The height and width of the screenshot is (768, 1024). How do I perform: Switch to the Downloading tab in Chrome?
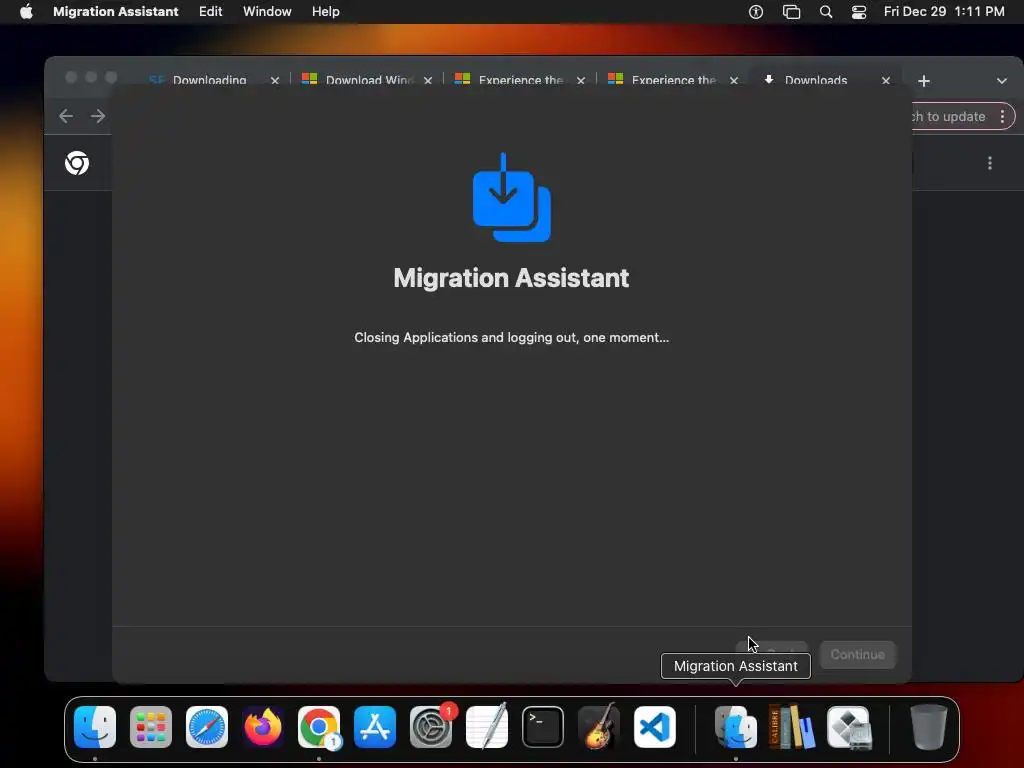point(209,80)
